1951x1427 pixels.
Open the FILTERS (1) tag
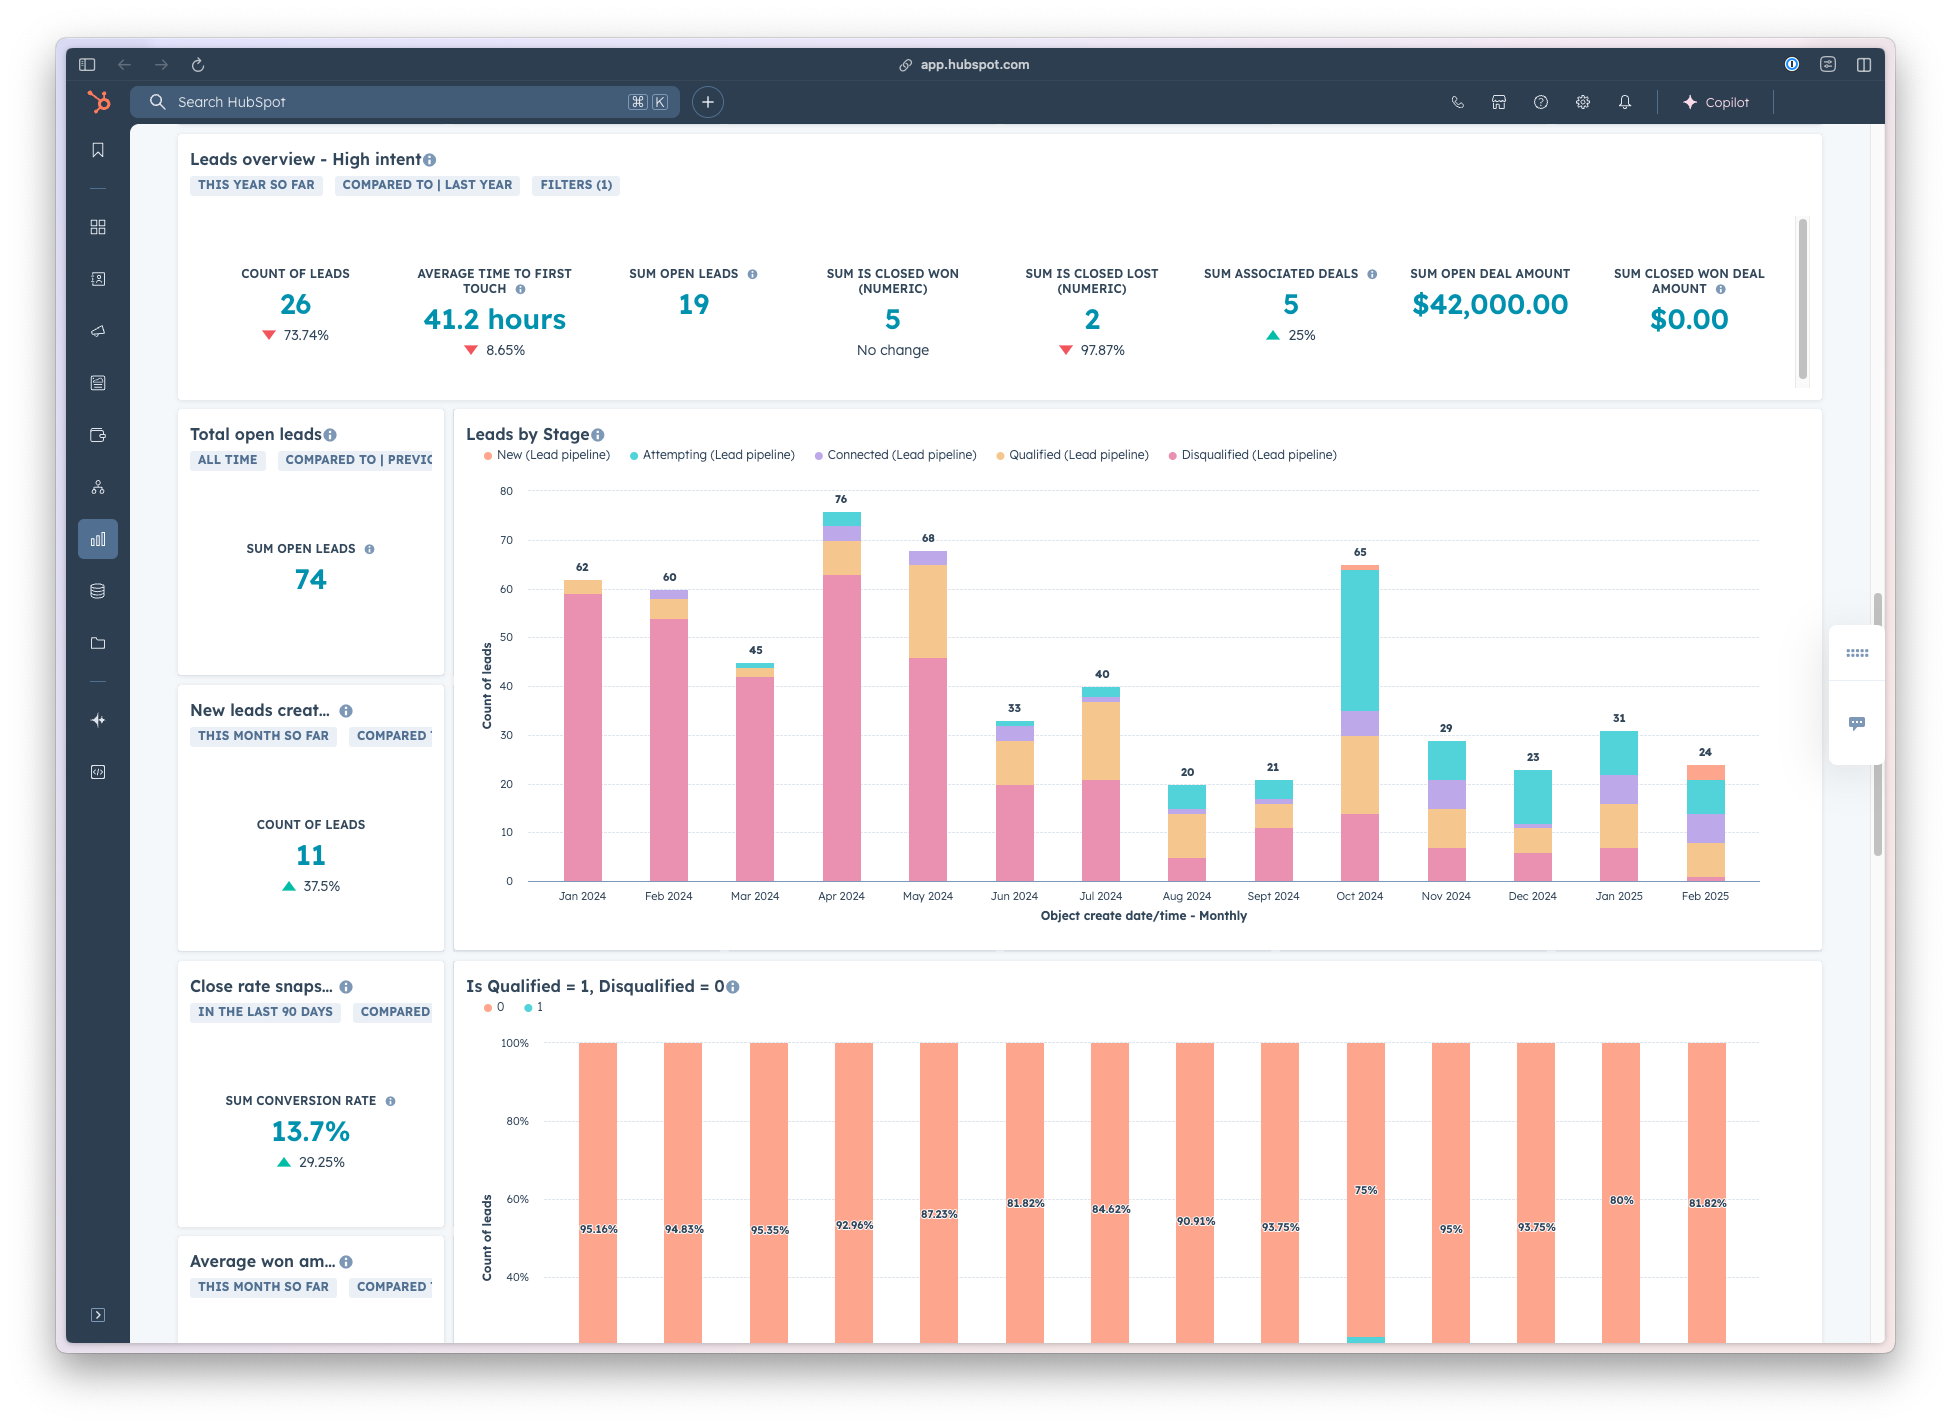click(576, 185)
